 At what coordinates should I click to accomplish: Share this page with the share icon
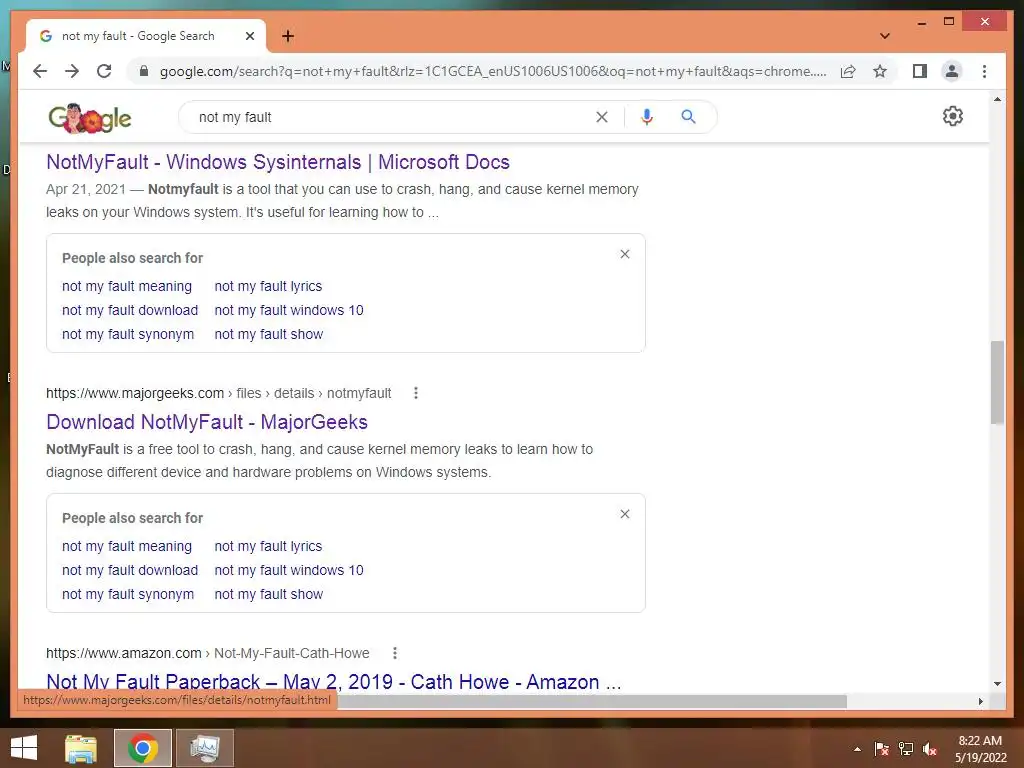848,71
